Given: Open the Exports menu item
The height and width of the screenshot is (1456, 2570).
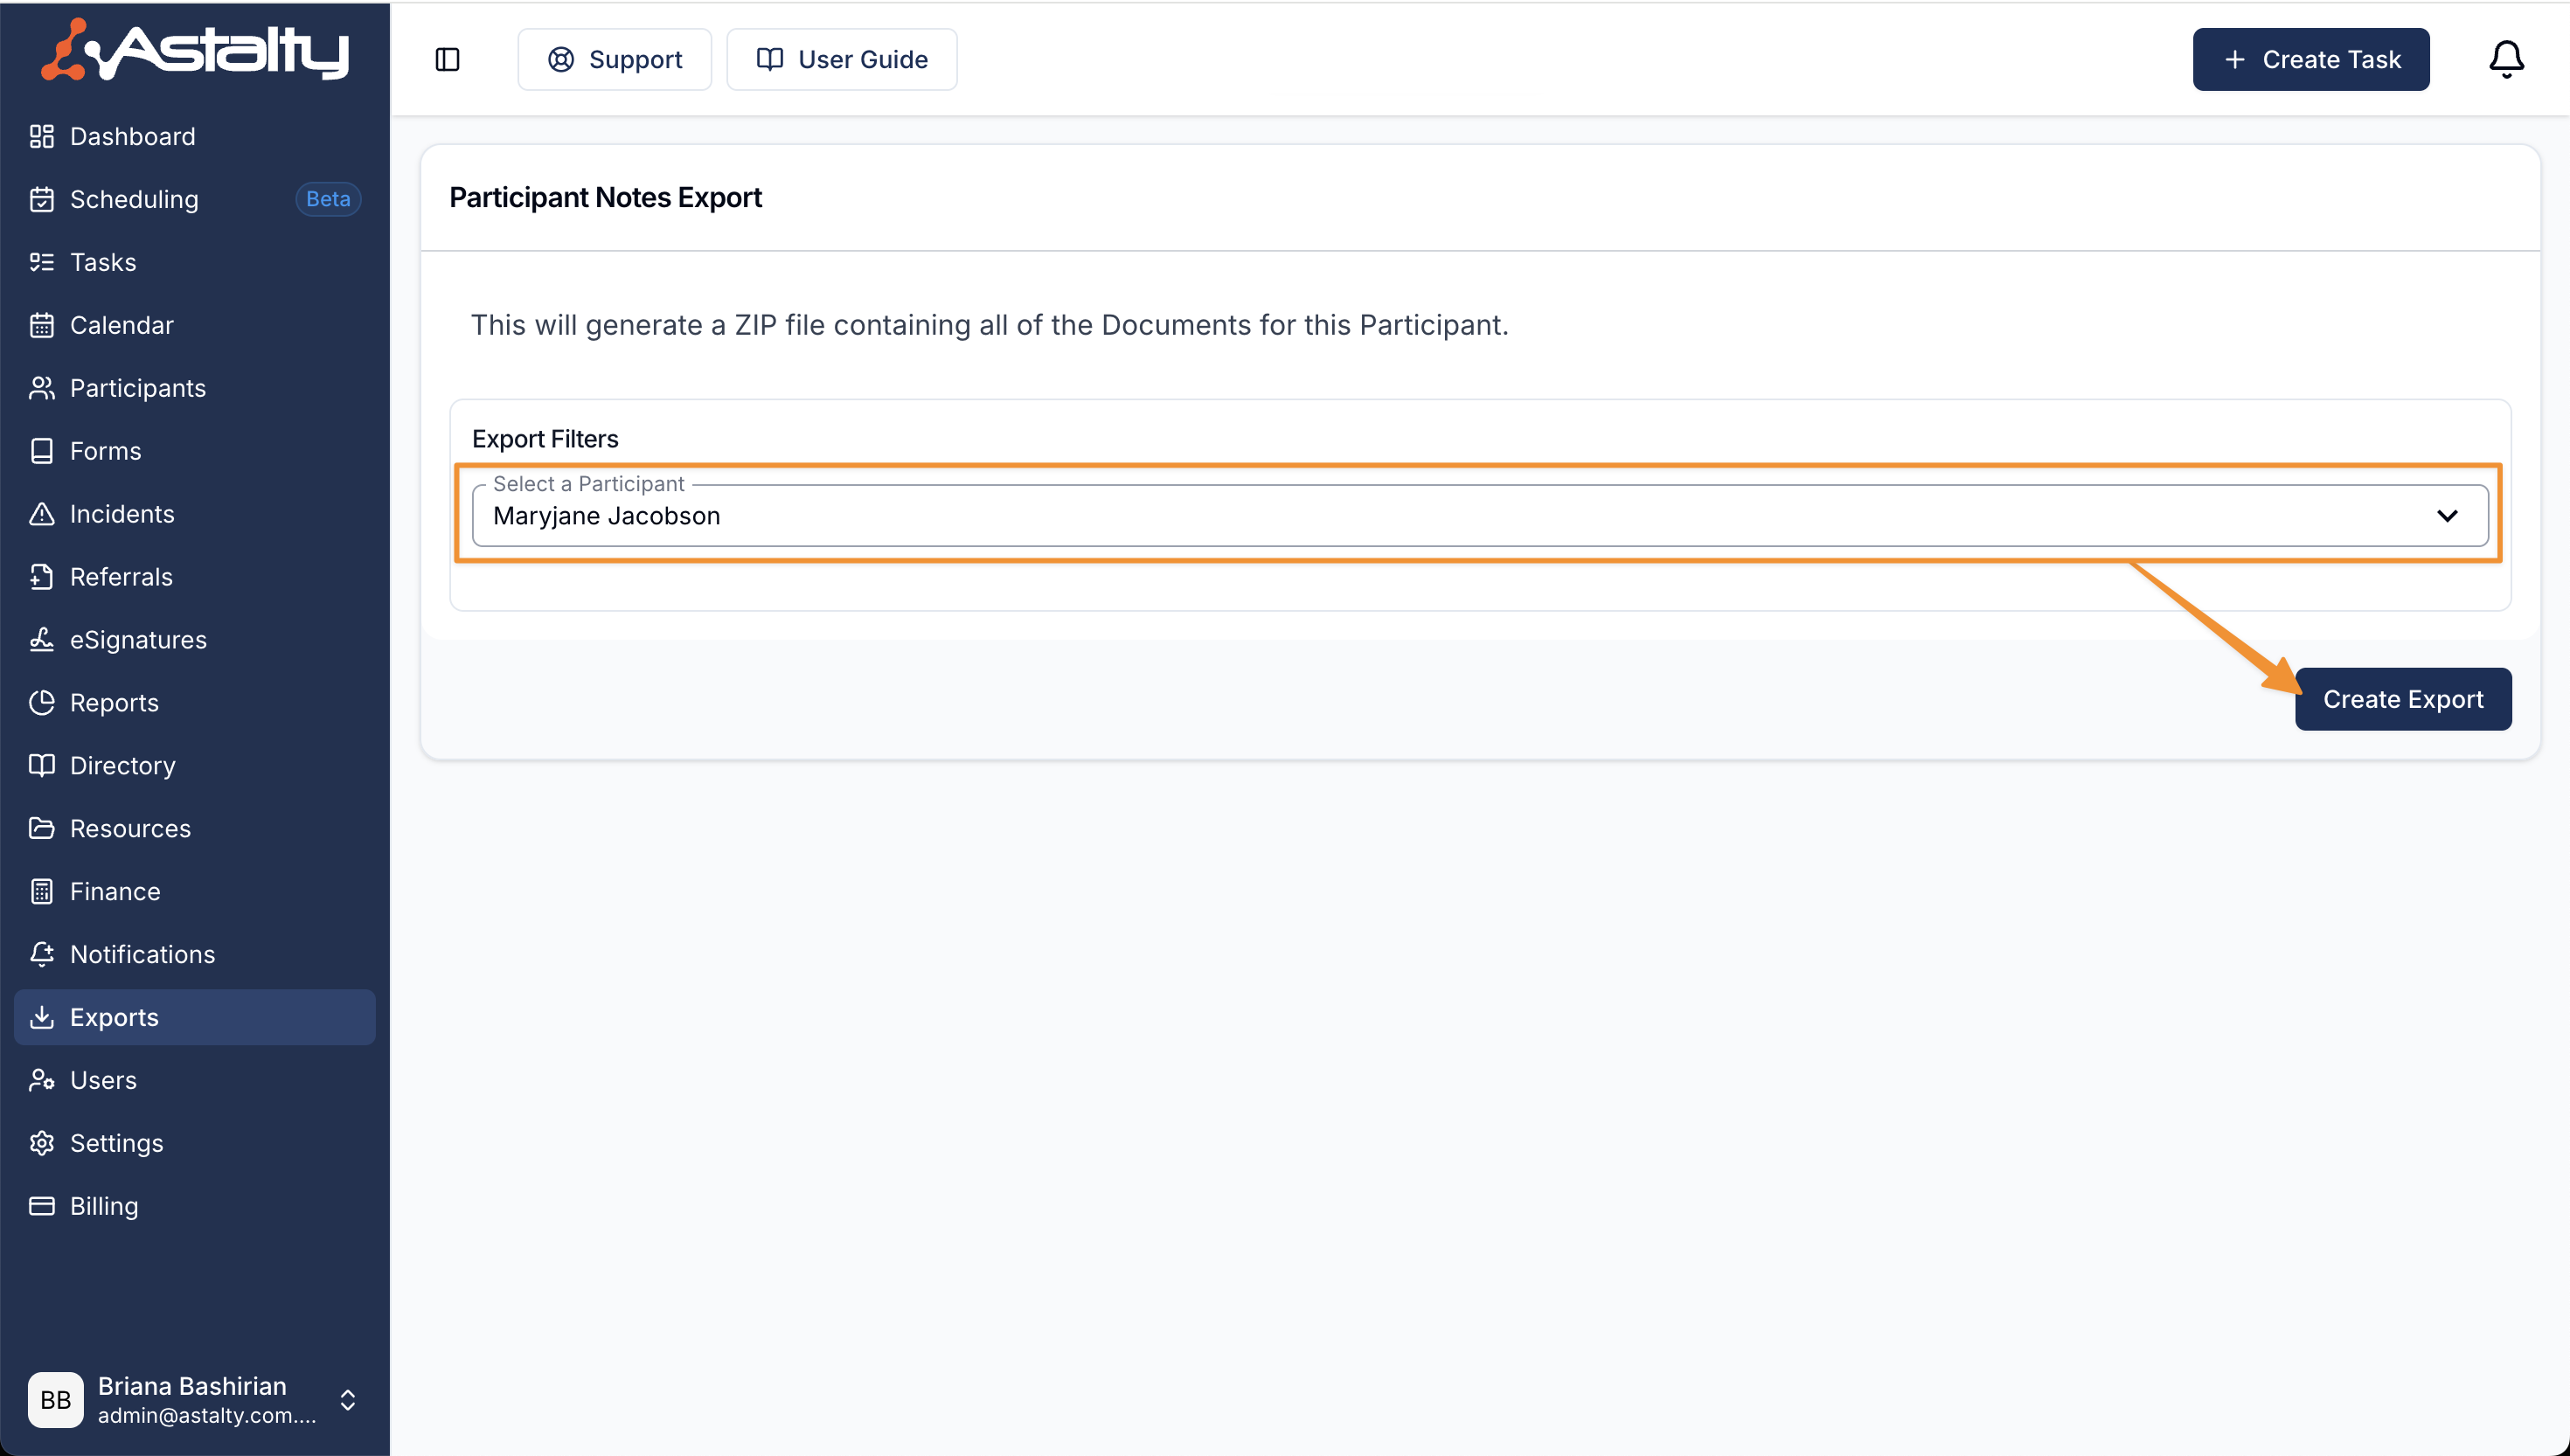Looking at the screenshot, I should click(114, 1017).
